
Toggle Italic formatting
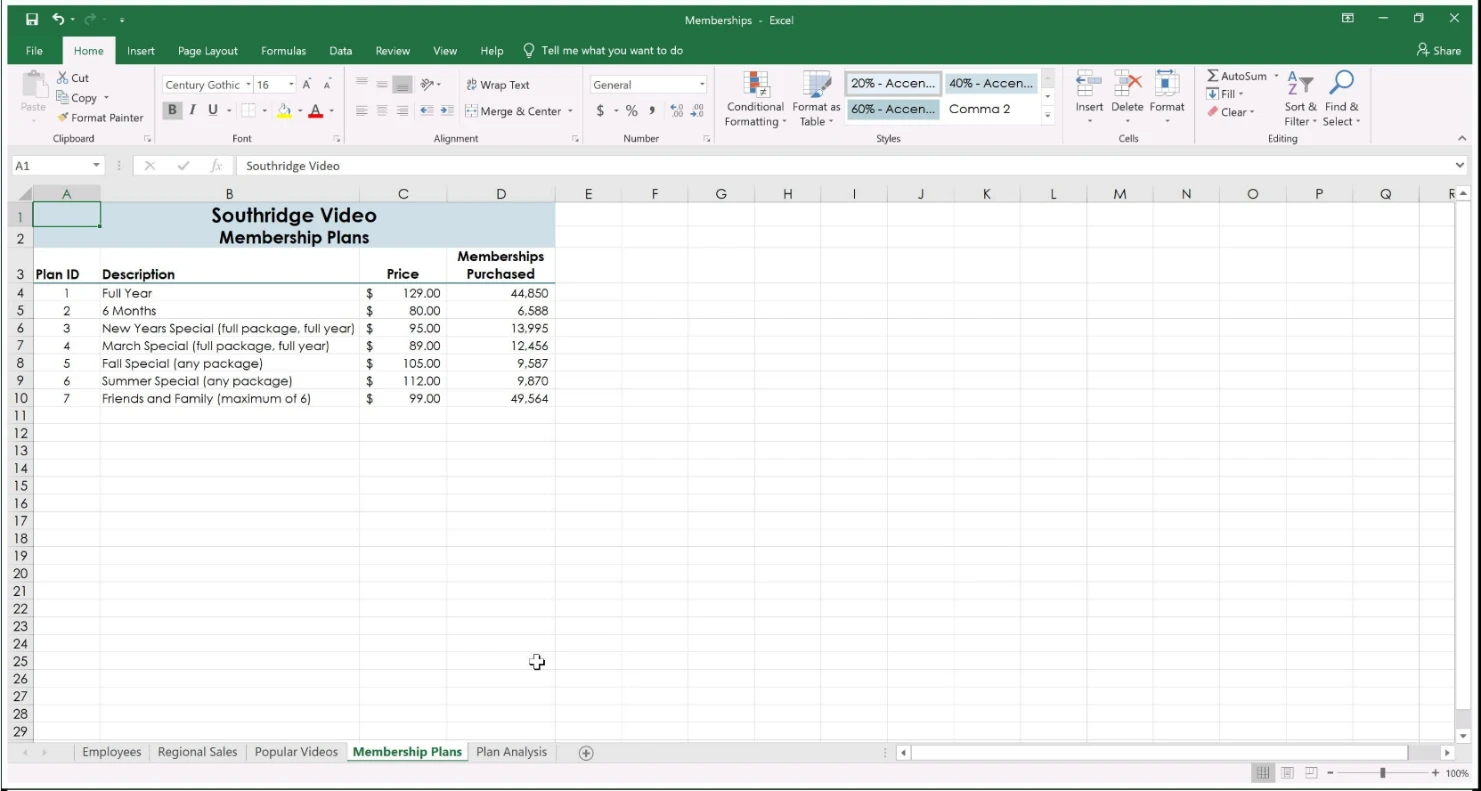(192, 110)
